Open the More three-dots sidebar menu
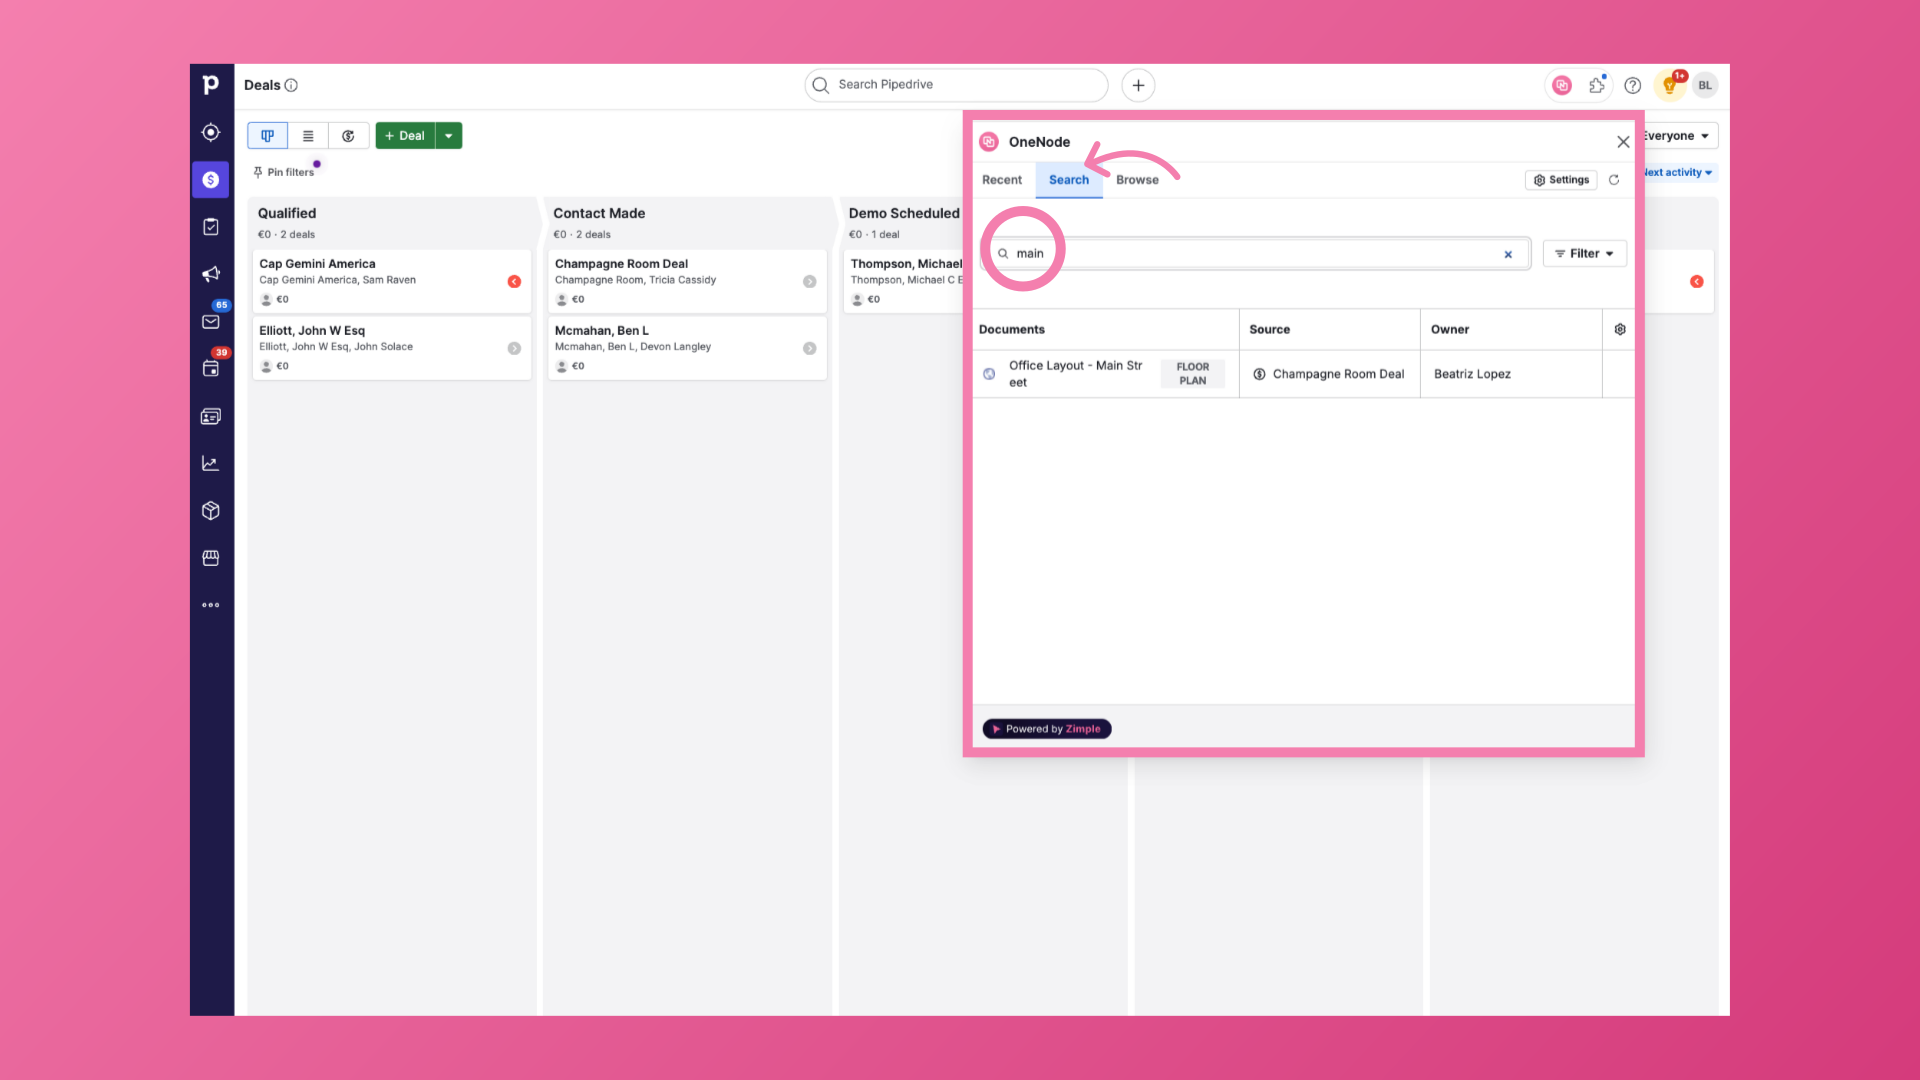The height and width of the screenshot is (1080, 1920). [x=211, y=605]
